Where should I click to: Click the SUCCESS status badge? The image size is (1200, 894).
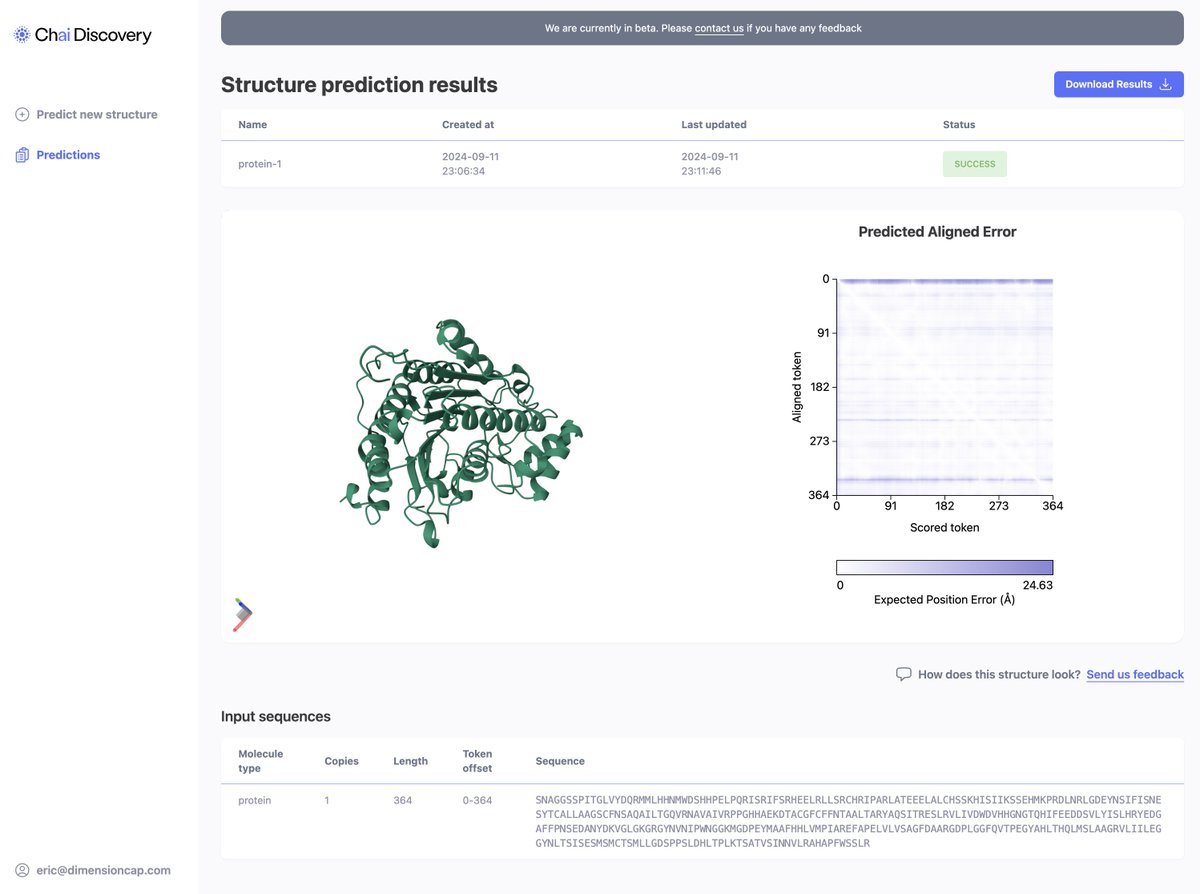tap(975, 164)
